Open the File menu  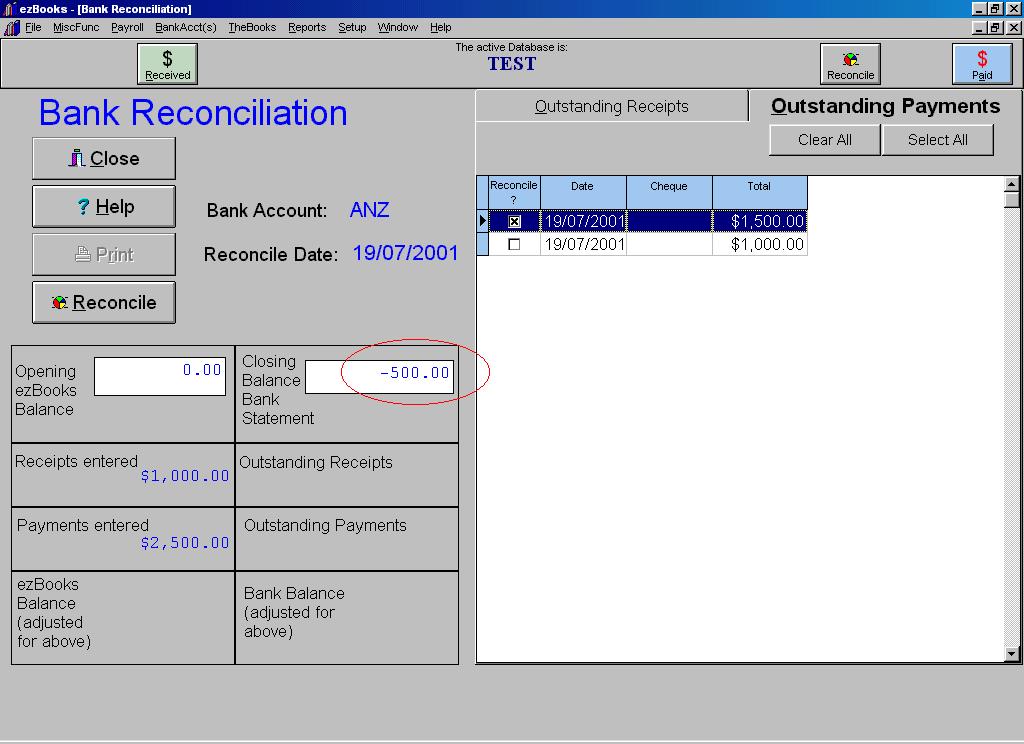33,27
